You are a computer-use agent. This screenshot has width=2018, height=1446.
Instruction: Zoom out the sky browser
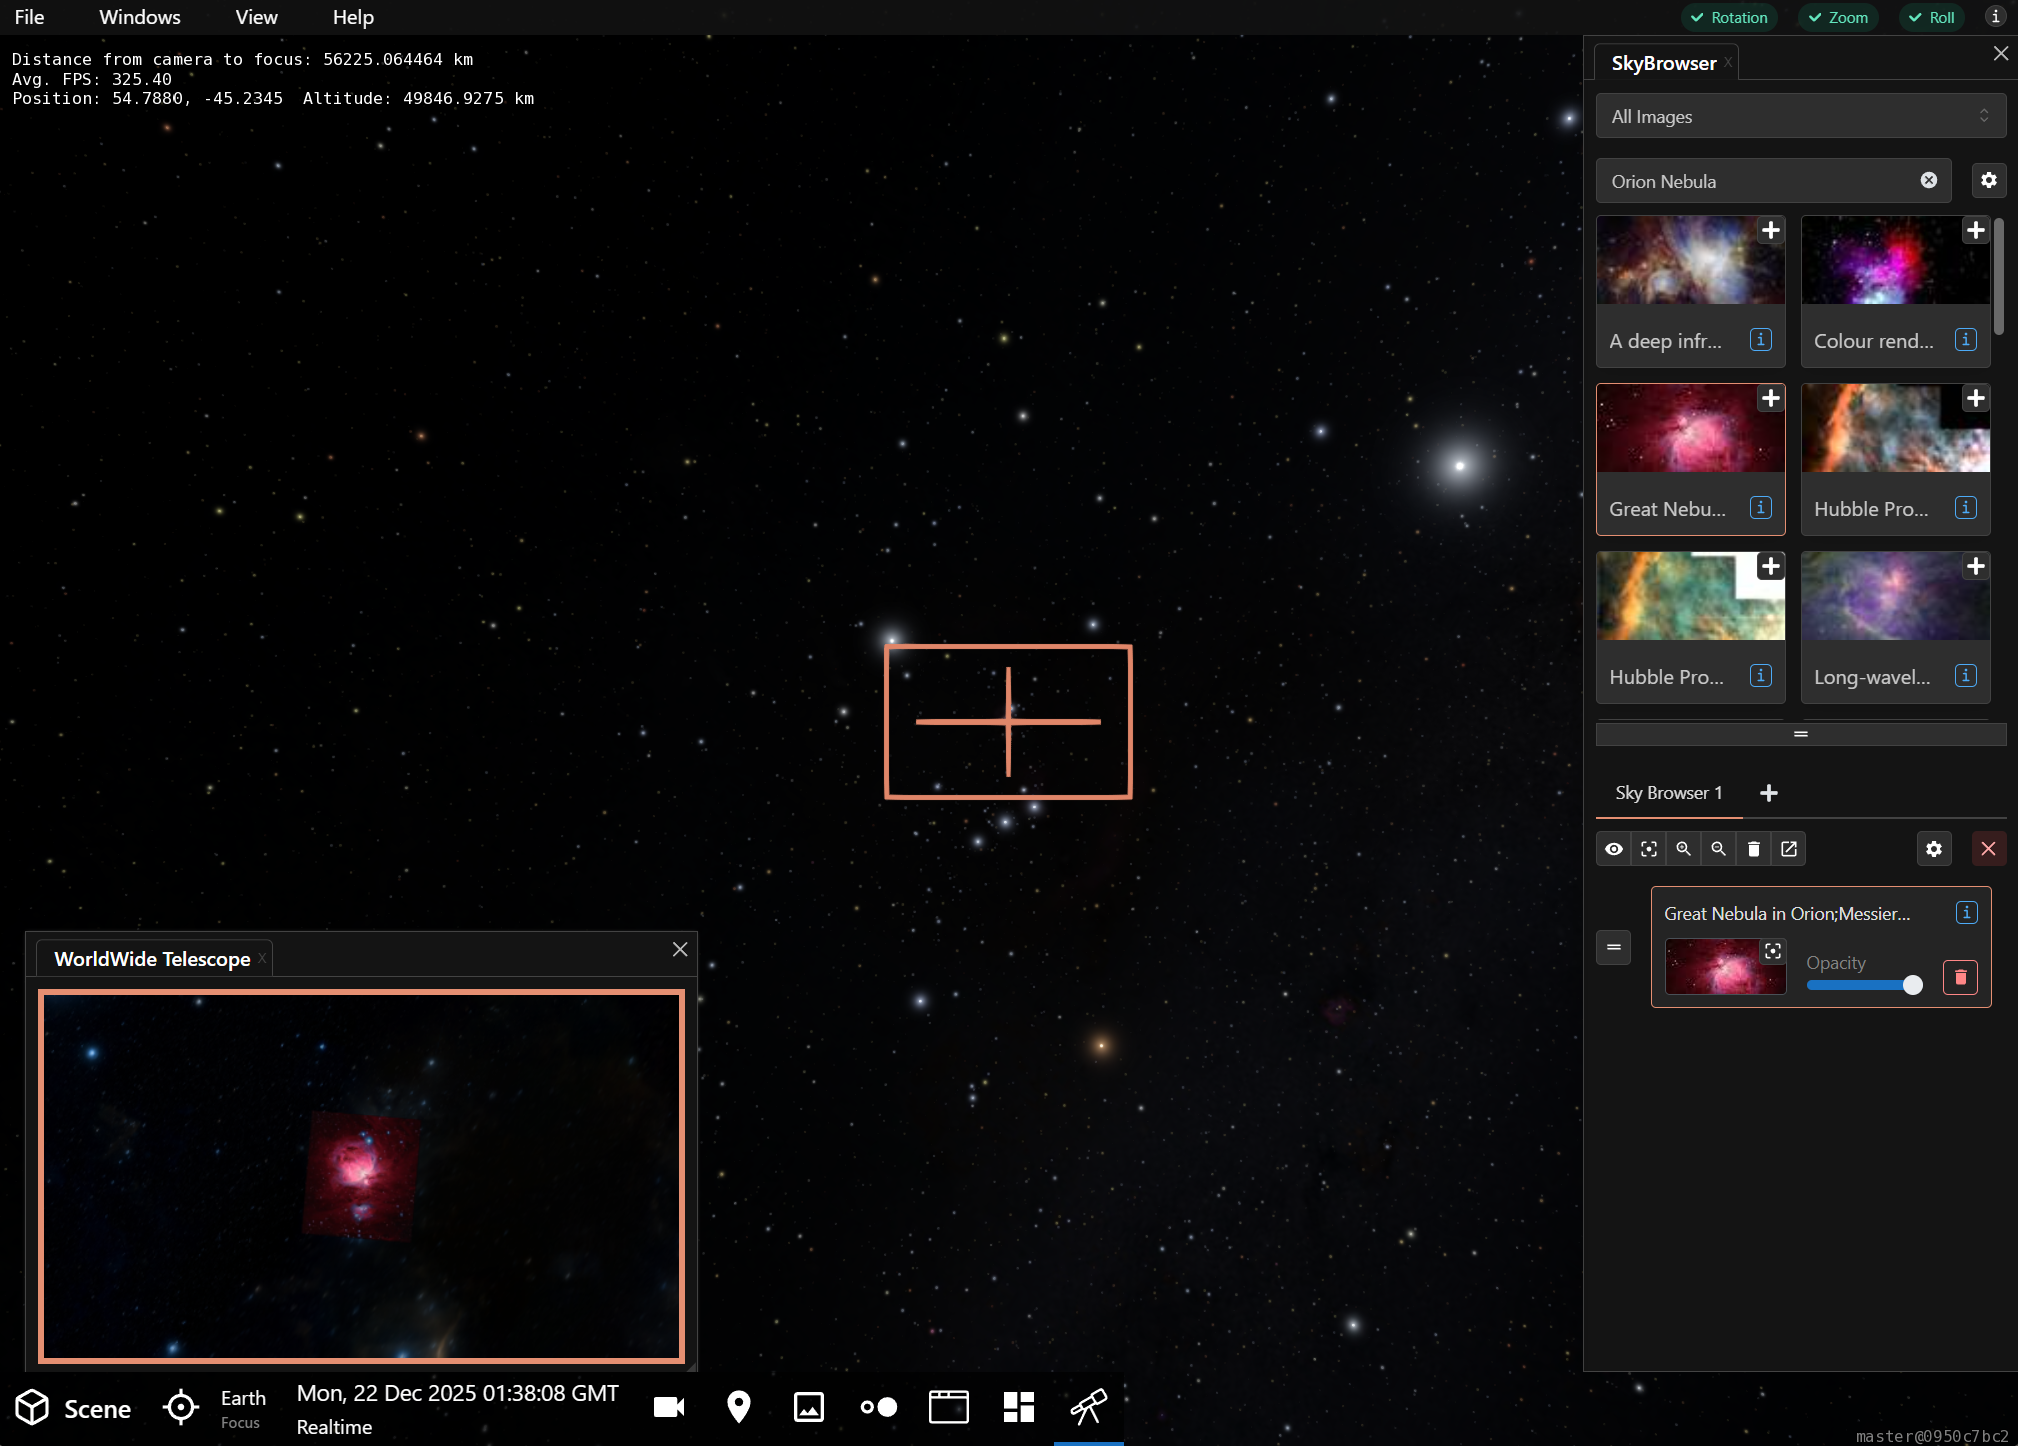click(x=1719, y=849)
